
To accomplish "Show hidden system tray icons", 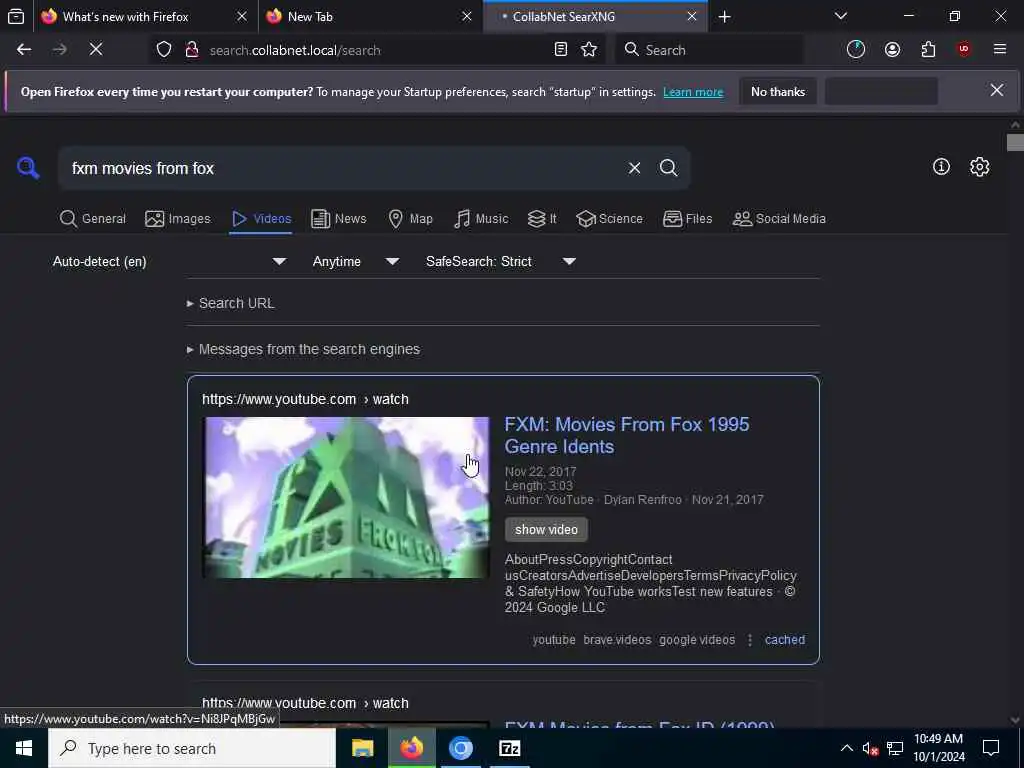I will (x=846, y=748).
